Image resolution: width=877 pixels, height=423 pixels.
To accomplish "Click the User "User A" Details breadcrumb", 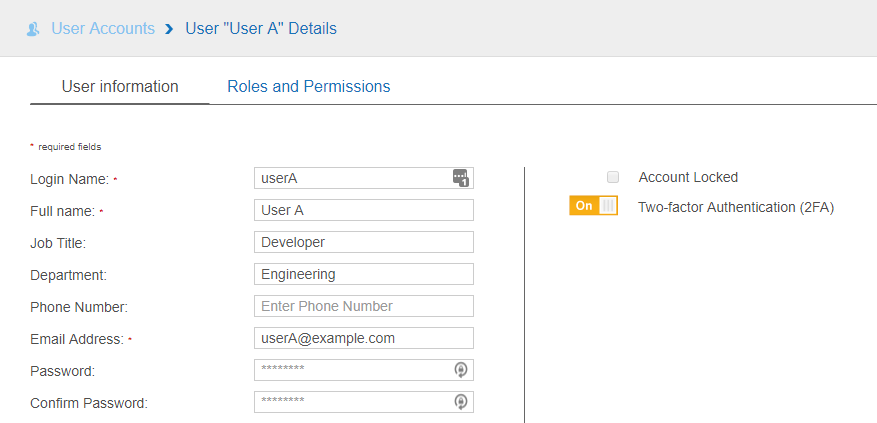I will click(261, 29).
